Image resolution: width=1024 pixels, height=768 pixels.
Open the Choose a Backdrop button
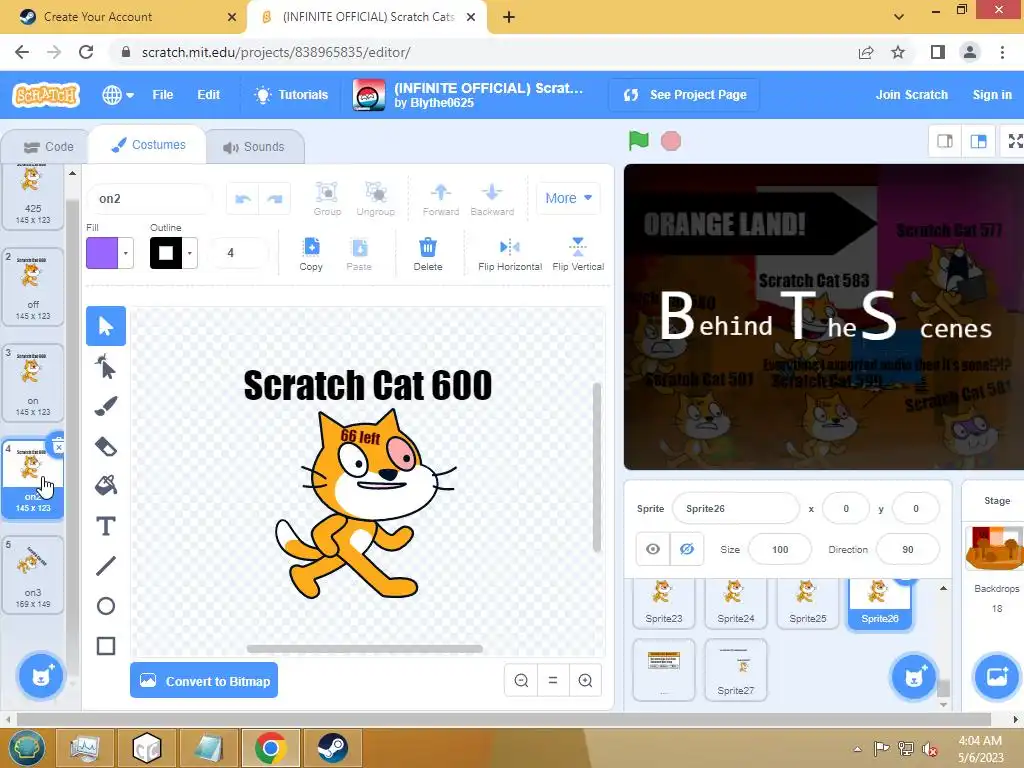click(997, 677)
